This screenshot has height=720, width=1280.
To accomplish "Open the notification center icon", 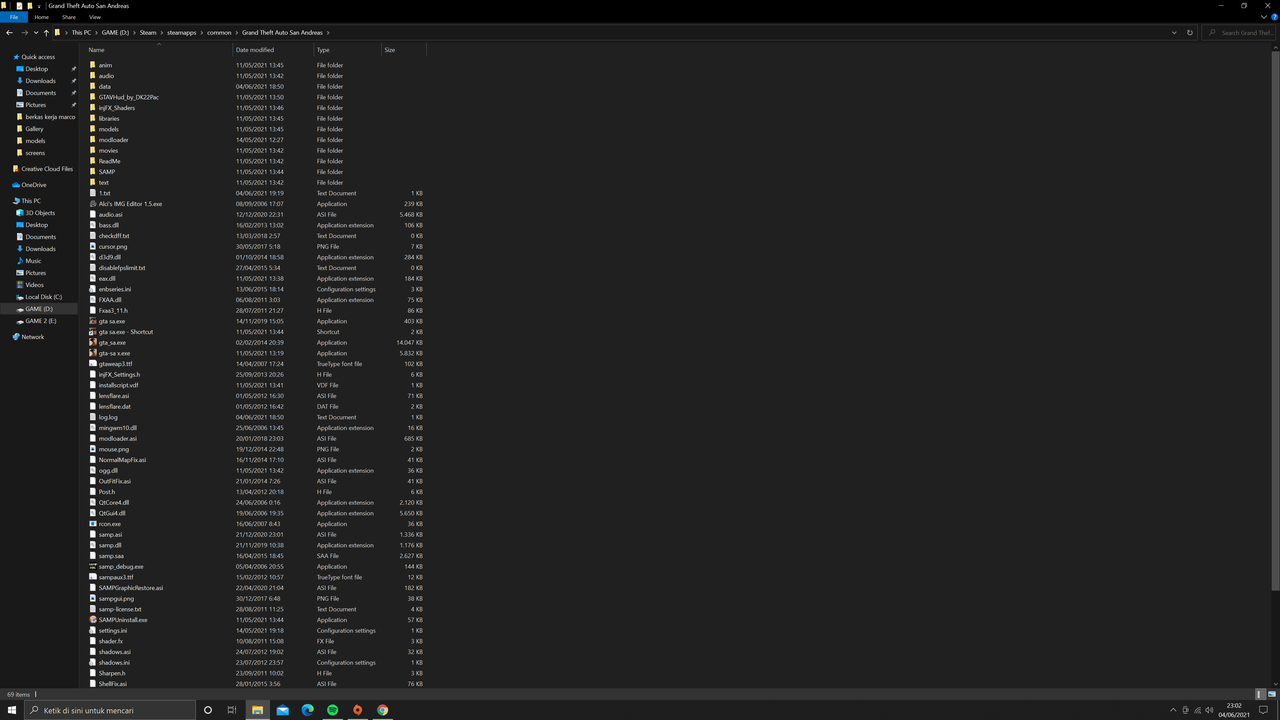I will point(1264,710).
